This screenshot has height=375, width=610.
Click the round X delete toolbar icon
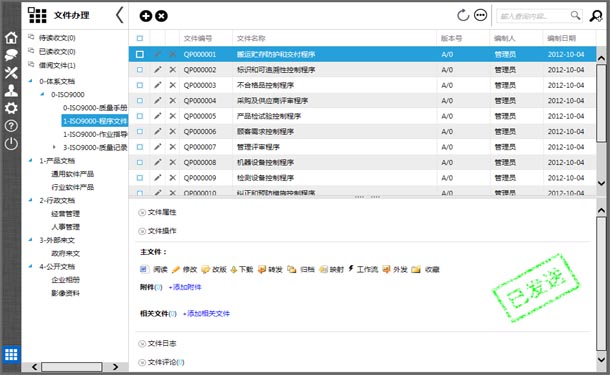point(161,16)
